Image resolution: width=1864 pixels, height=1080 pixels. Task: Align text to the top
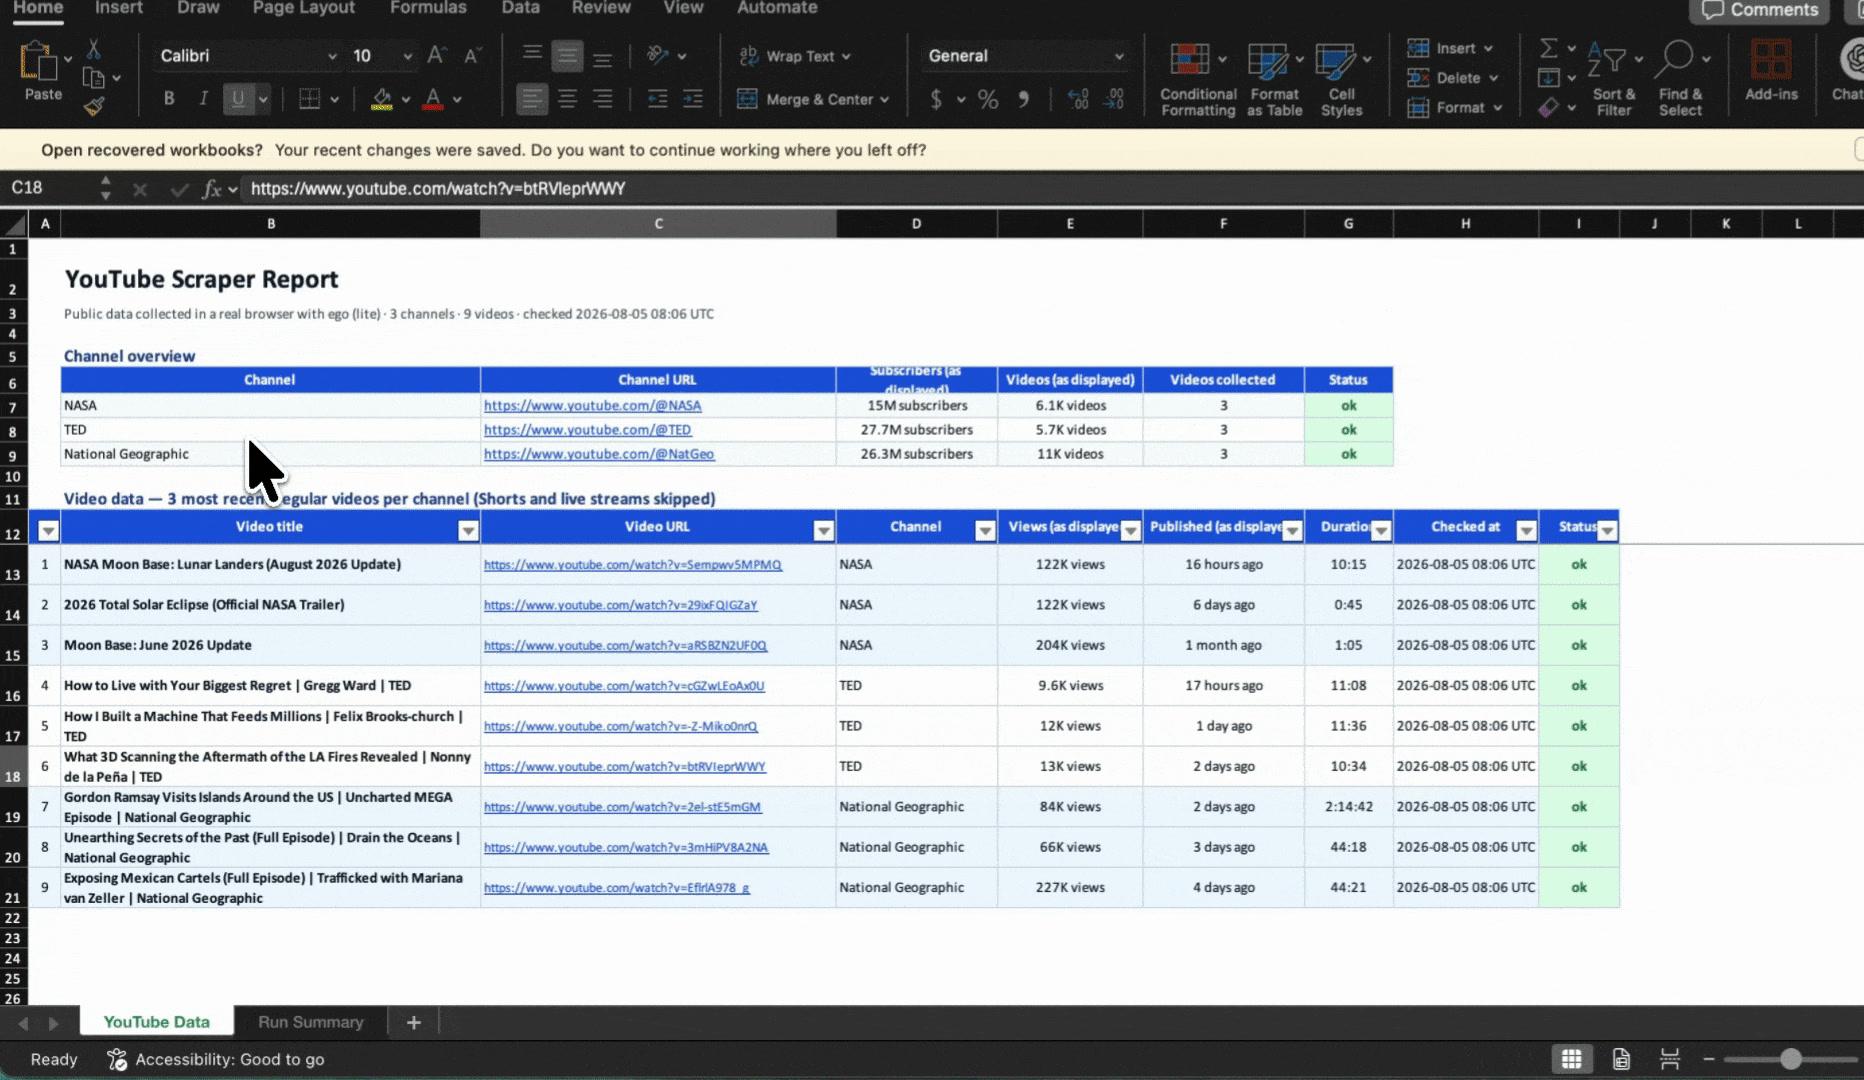point(532,56)
